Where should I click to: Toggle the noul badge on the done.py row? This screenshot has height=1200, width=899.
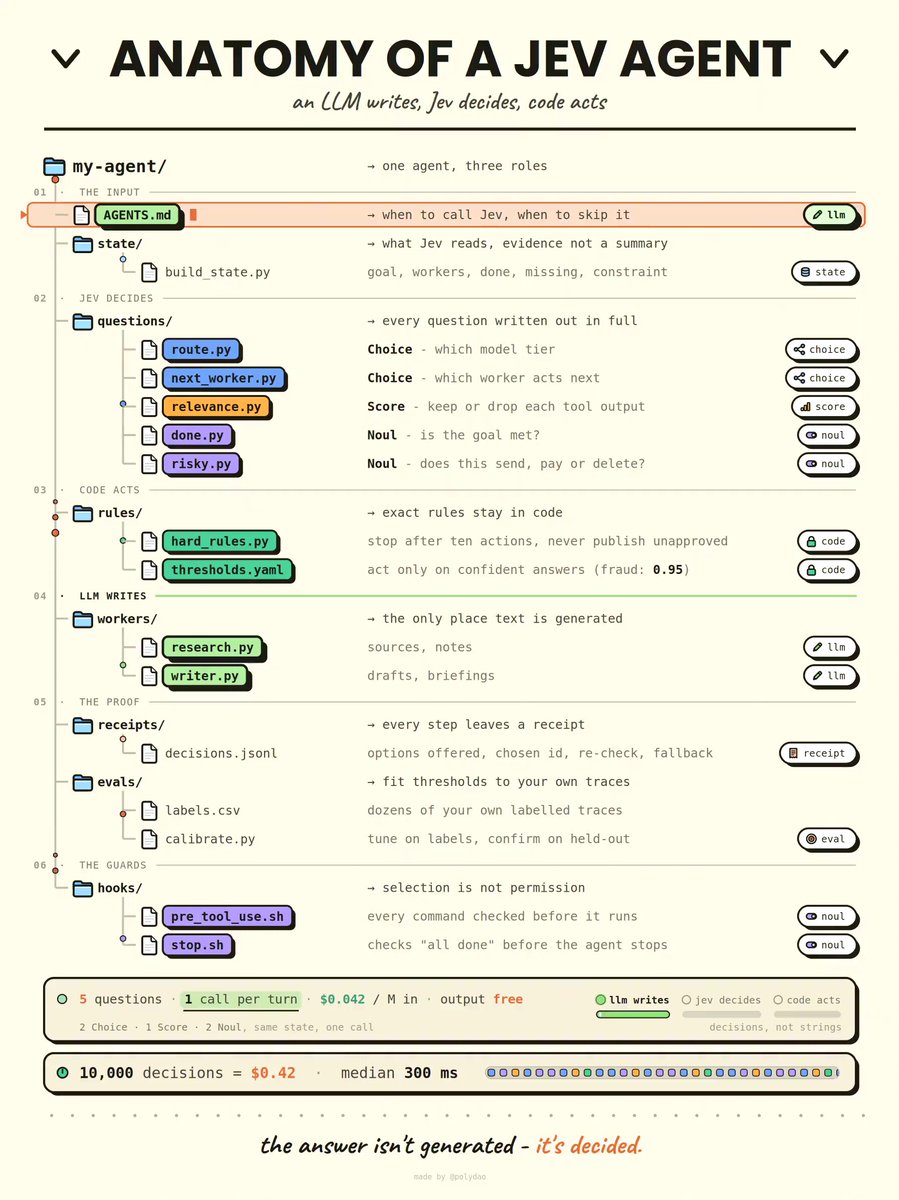[826, 435]
